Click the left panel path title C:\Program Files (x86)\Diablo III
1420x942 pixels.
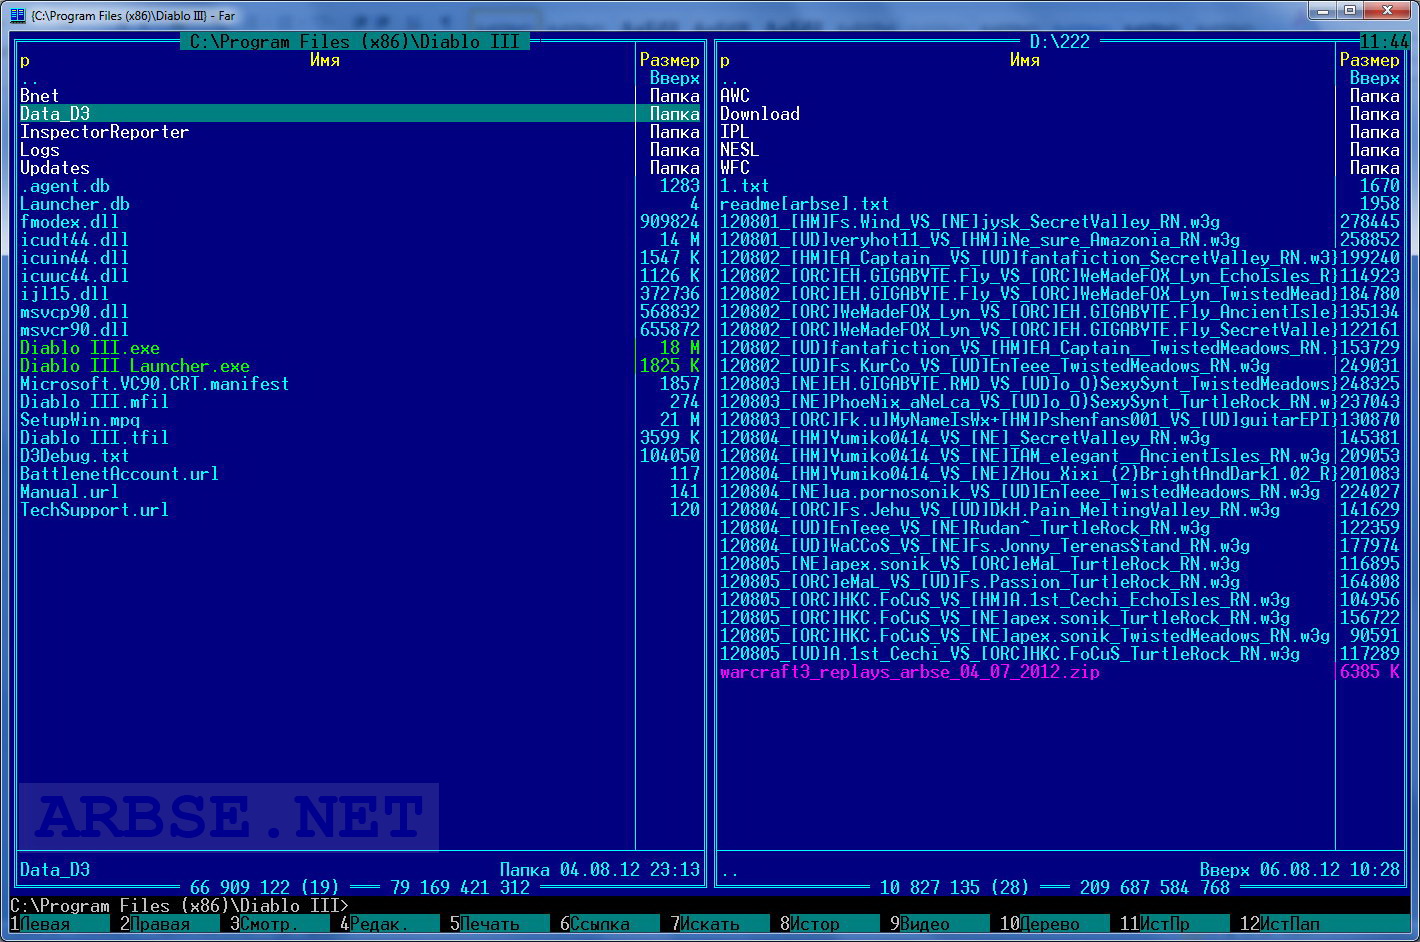355,42
